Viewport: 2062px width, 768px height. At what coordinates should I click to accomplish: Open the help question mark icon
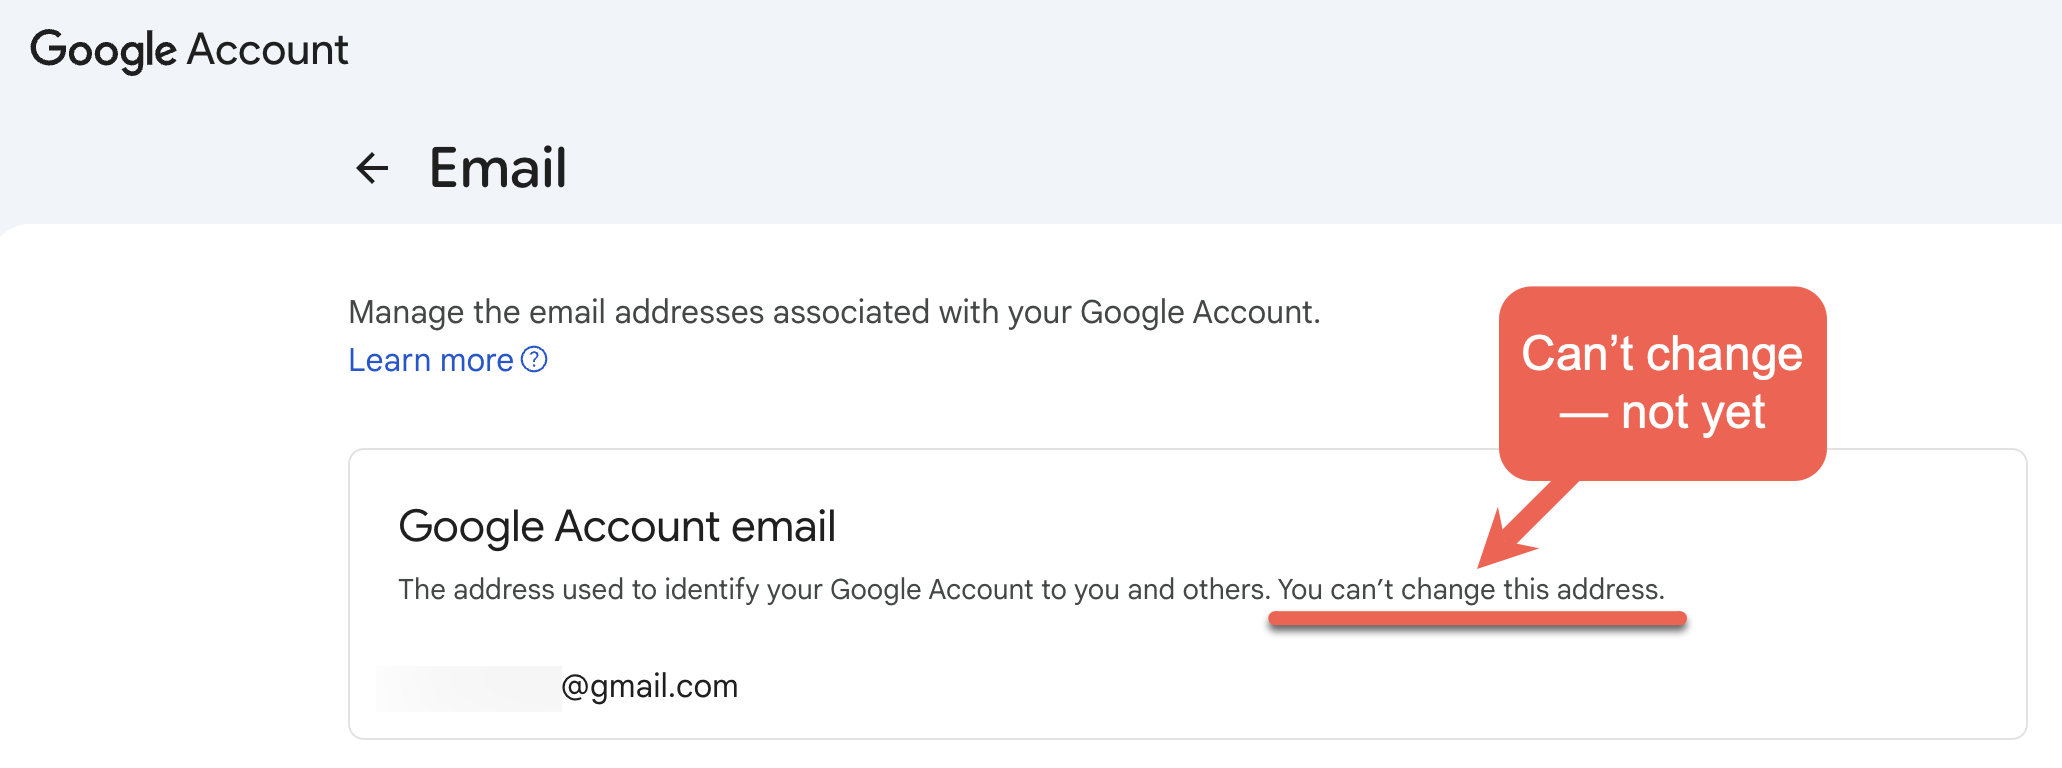click(x=535, y=359)
